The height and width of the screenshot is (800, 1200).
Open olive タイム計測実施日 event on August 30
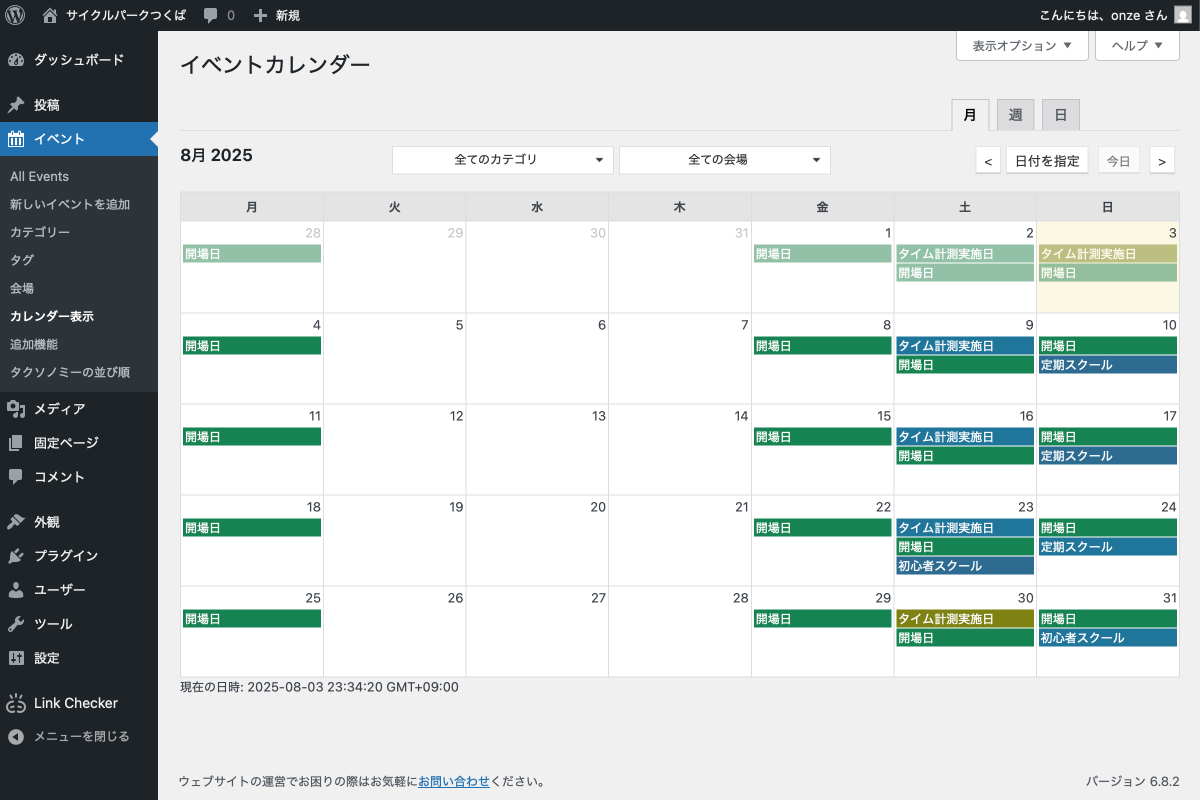click(965, 618)
